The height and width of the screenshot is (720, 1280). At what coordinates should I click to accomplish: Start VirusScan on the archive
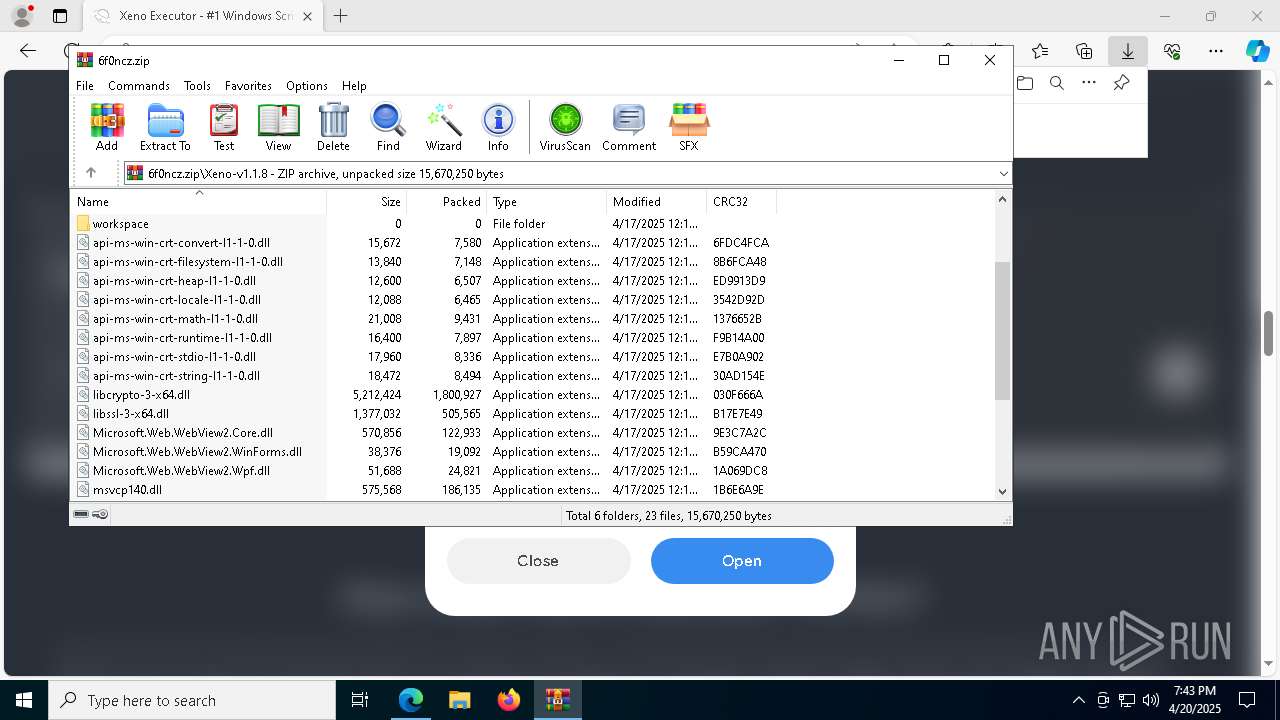coord(565,127)
